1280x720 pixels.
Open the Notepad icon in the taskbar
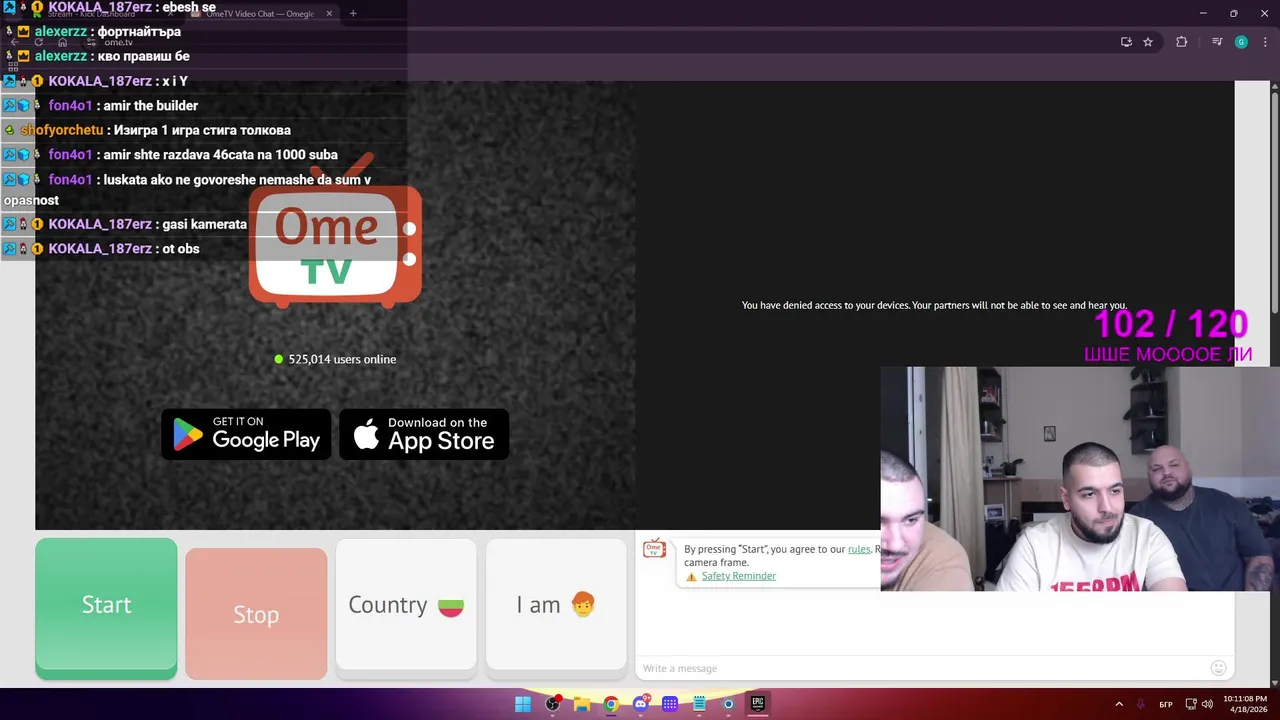tap(699, 704)
